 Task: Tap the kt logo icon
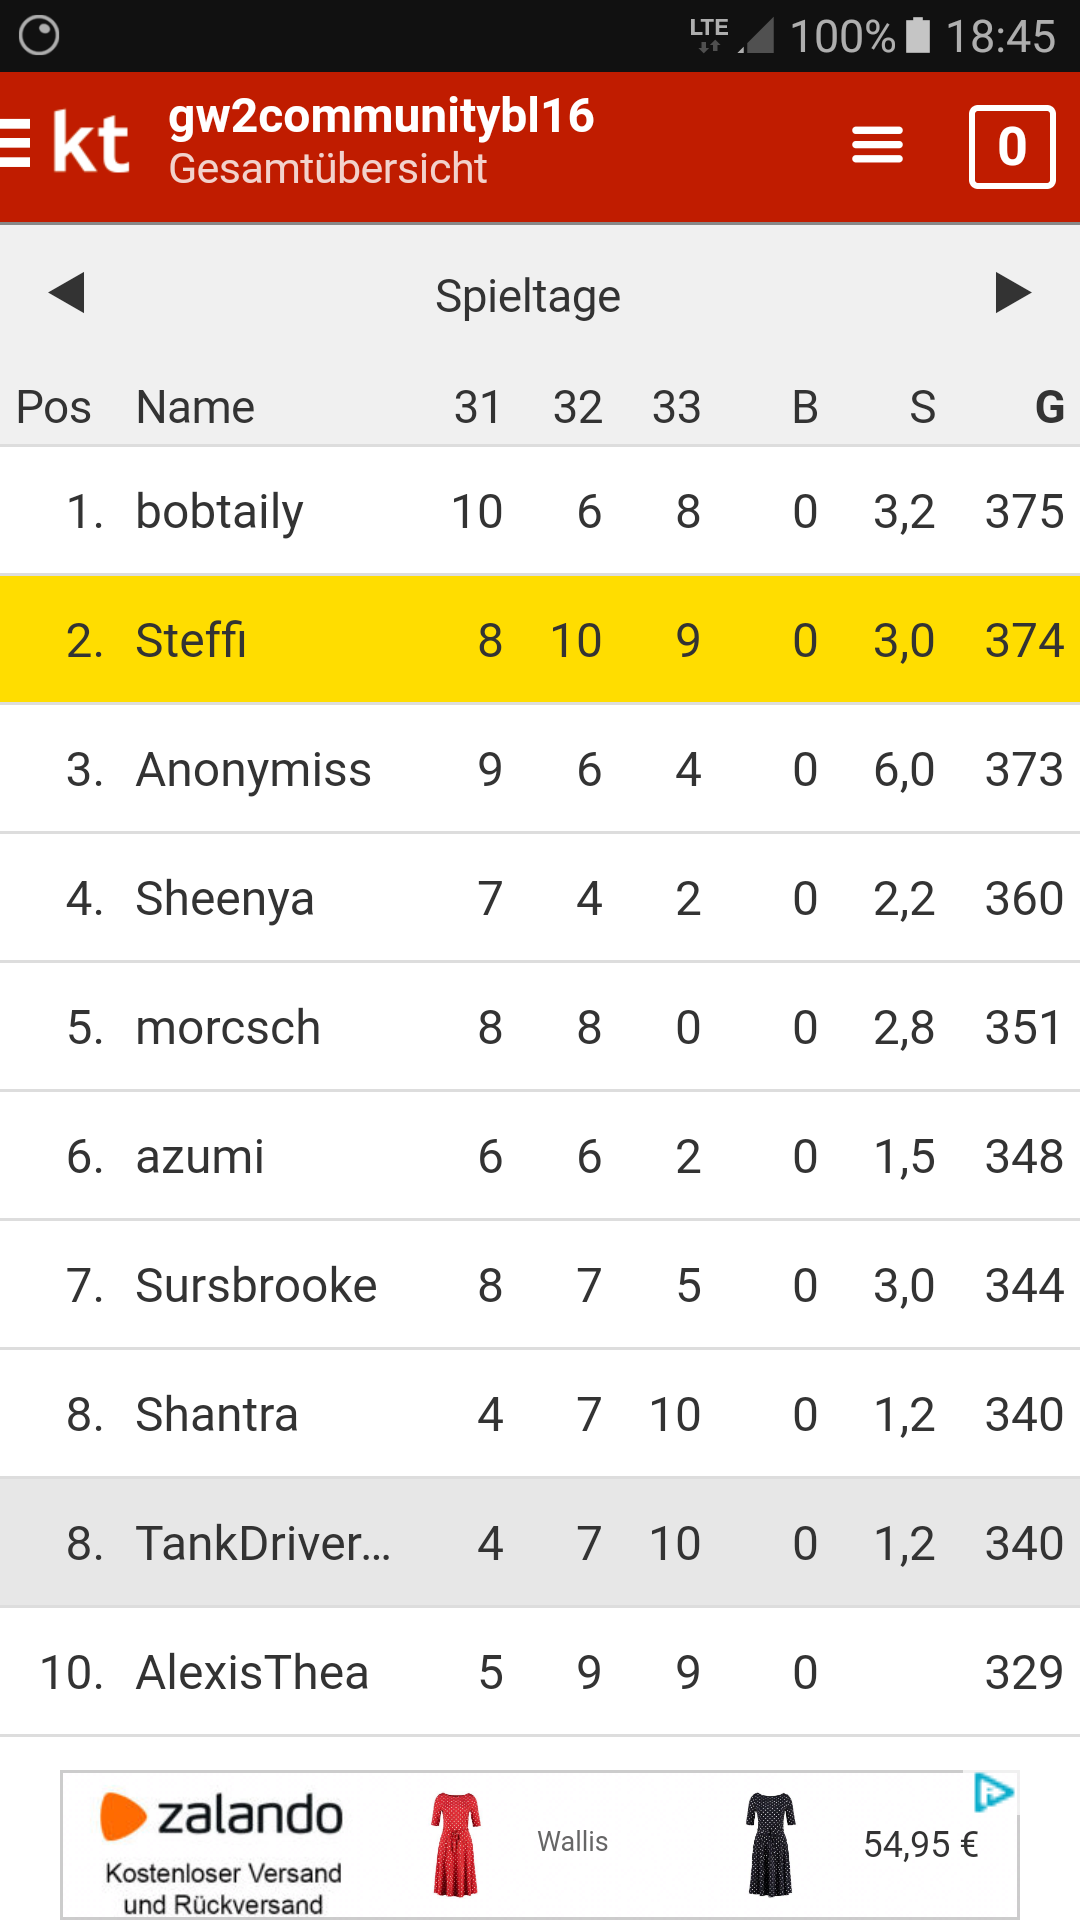[x=91, y=144]
